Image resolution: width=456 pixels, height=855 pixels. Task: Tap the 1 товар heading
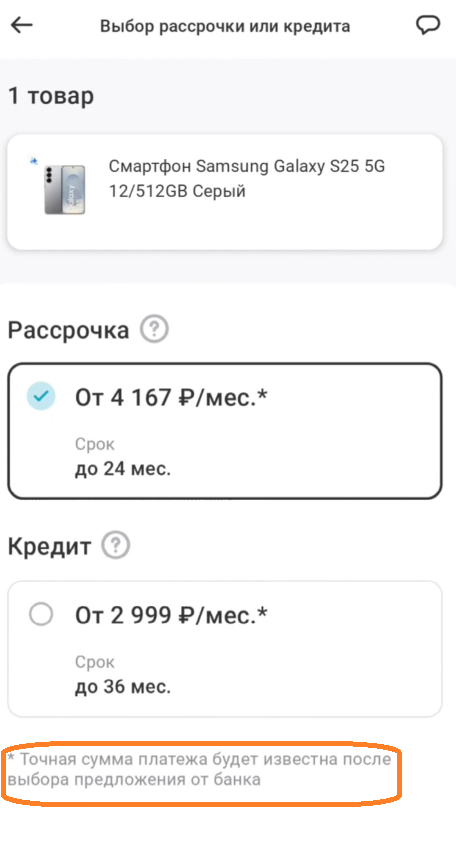[51, 96]
